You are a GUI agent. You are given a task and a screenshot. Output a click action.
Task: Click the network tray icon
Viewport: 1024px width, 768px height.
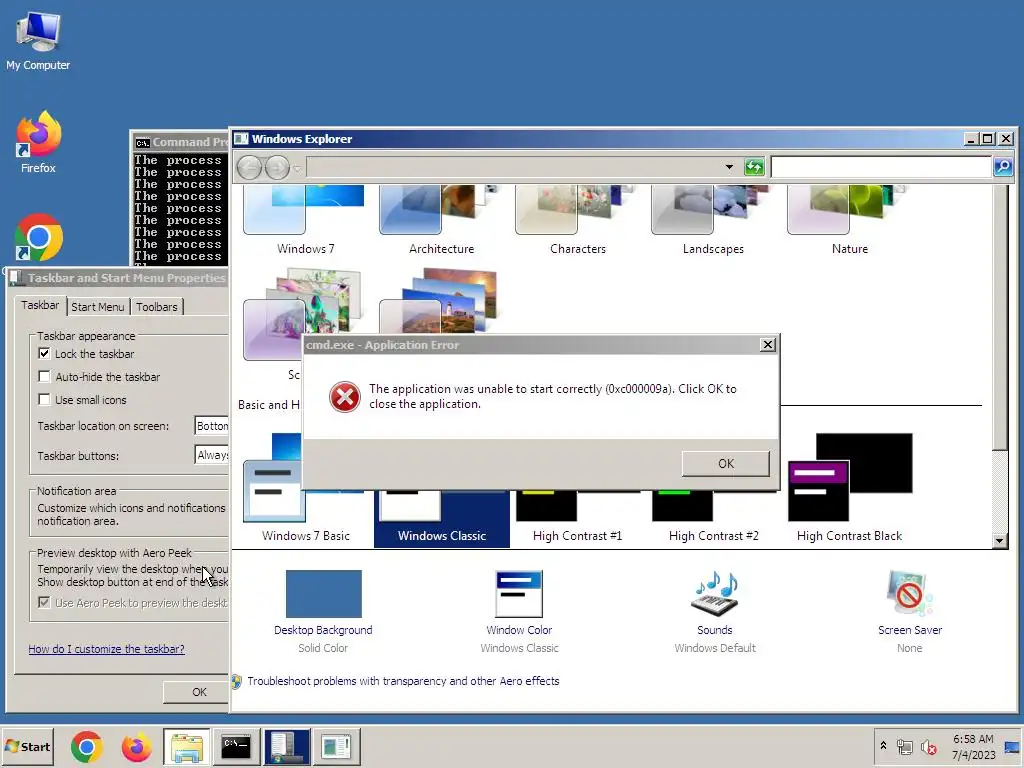pyautogui.click(x=904, y=746)
